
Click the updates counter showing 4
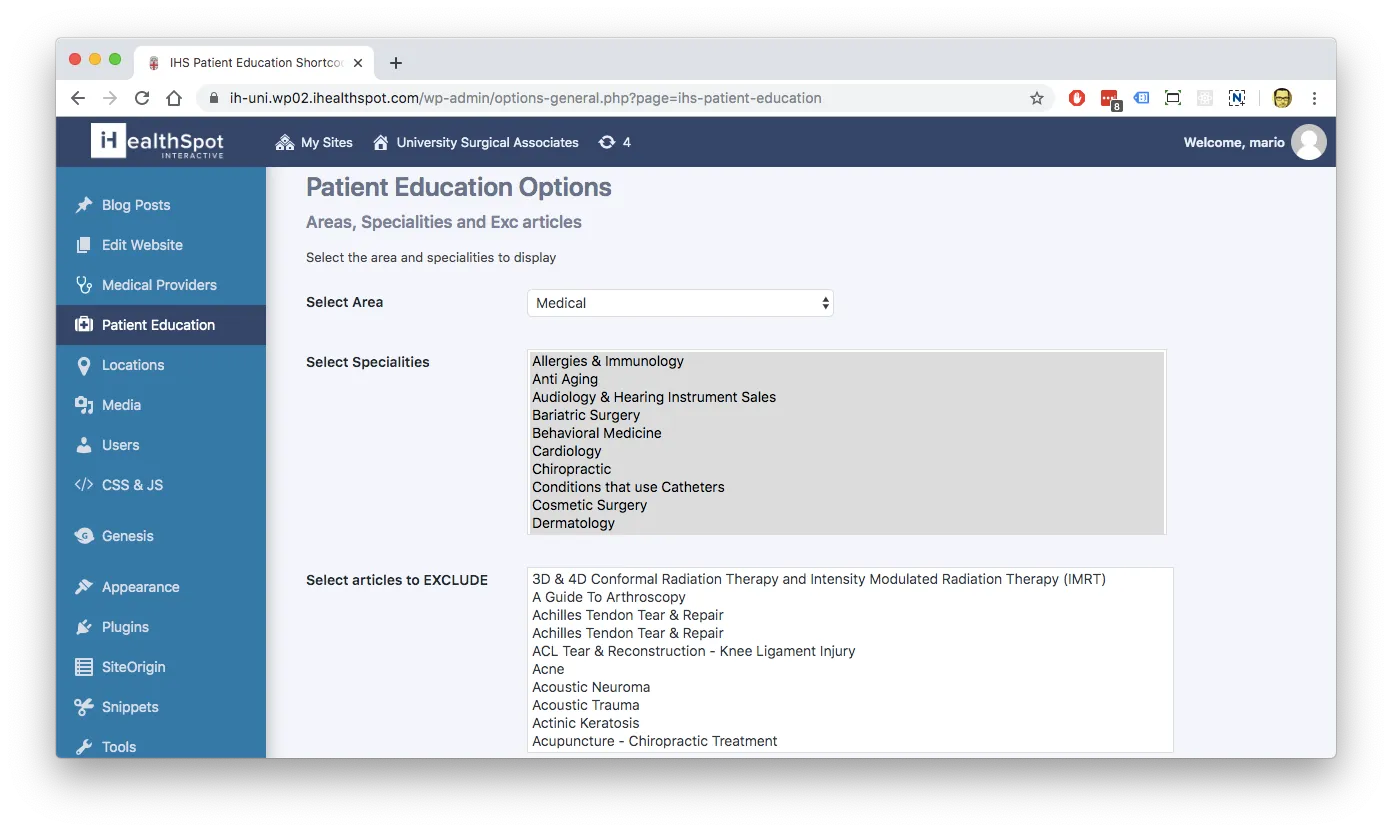pos(614,142)
